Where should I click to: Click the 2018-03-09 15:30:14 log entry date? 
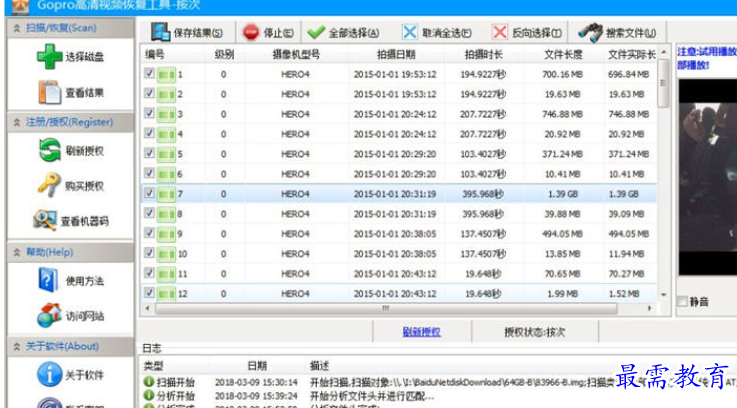coord(257,382)
